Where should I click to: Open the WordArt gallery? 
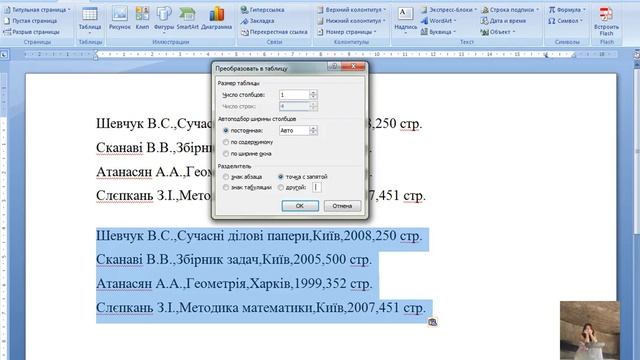point(438,20)
